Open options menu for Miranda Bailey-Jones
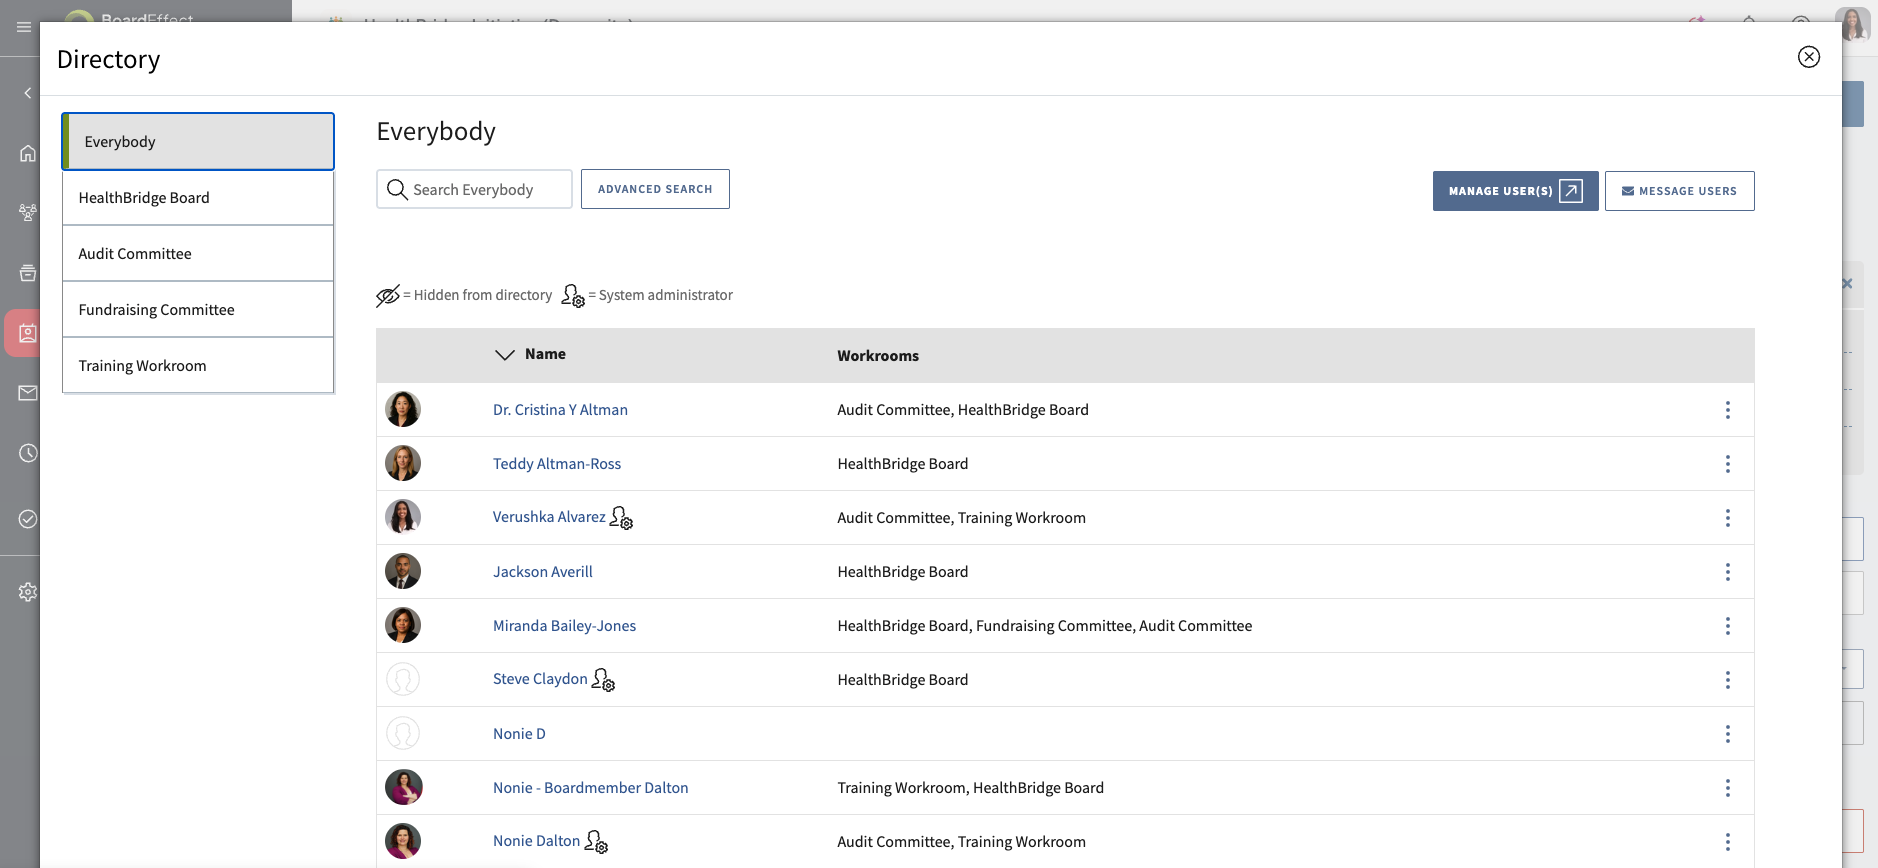 (1727, 626)
